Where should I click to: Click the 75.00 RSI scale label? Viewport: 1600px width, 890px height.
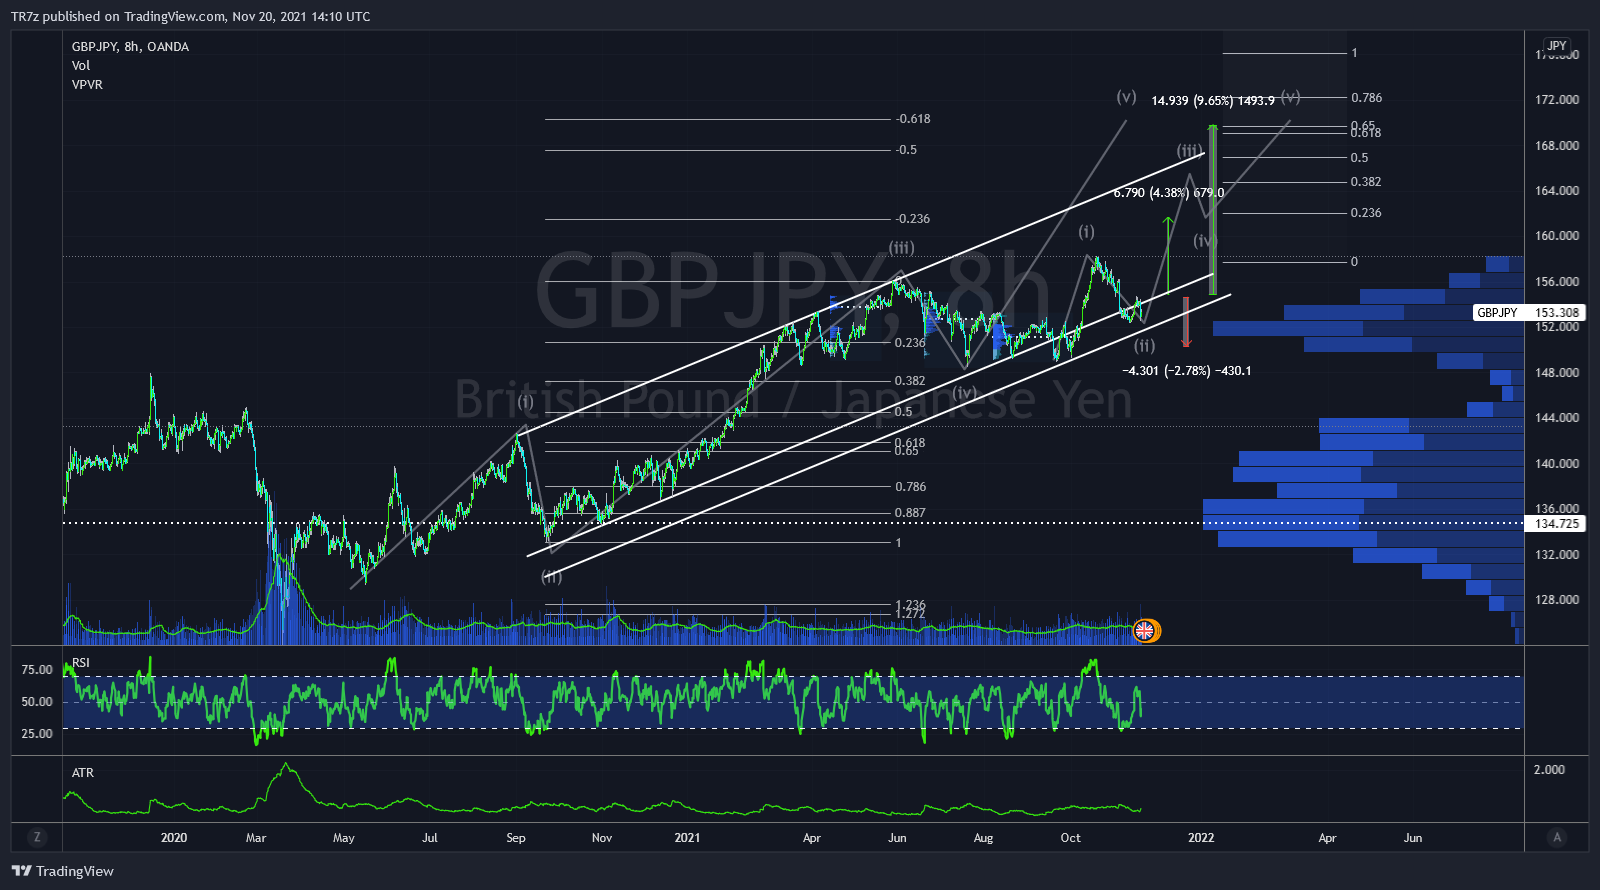[x=37, y=669]
